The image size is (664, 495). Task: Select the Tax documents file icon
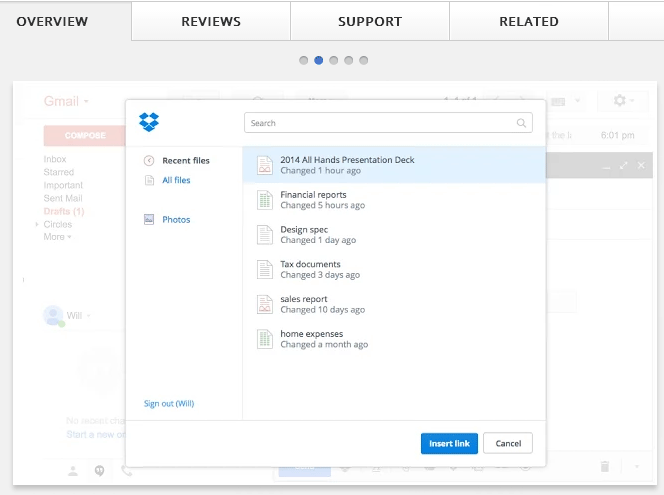click(265, 269)
